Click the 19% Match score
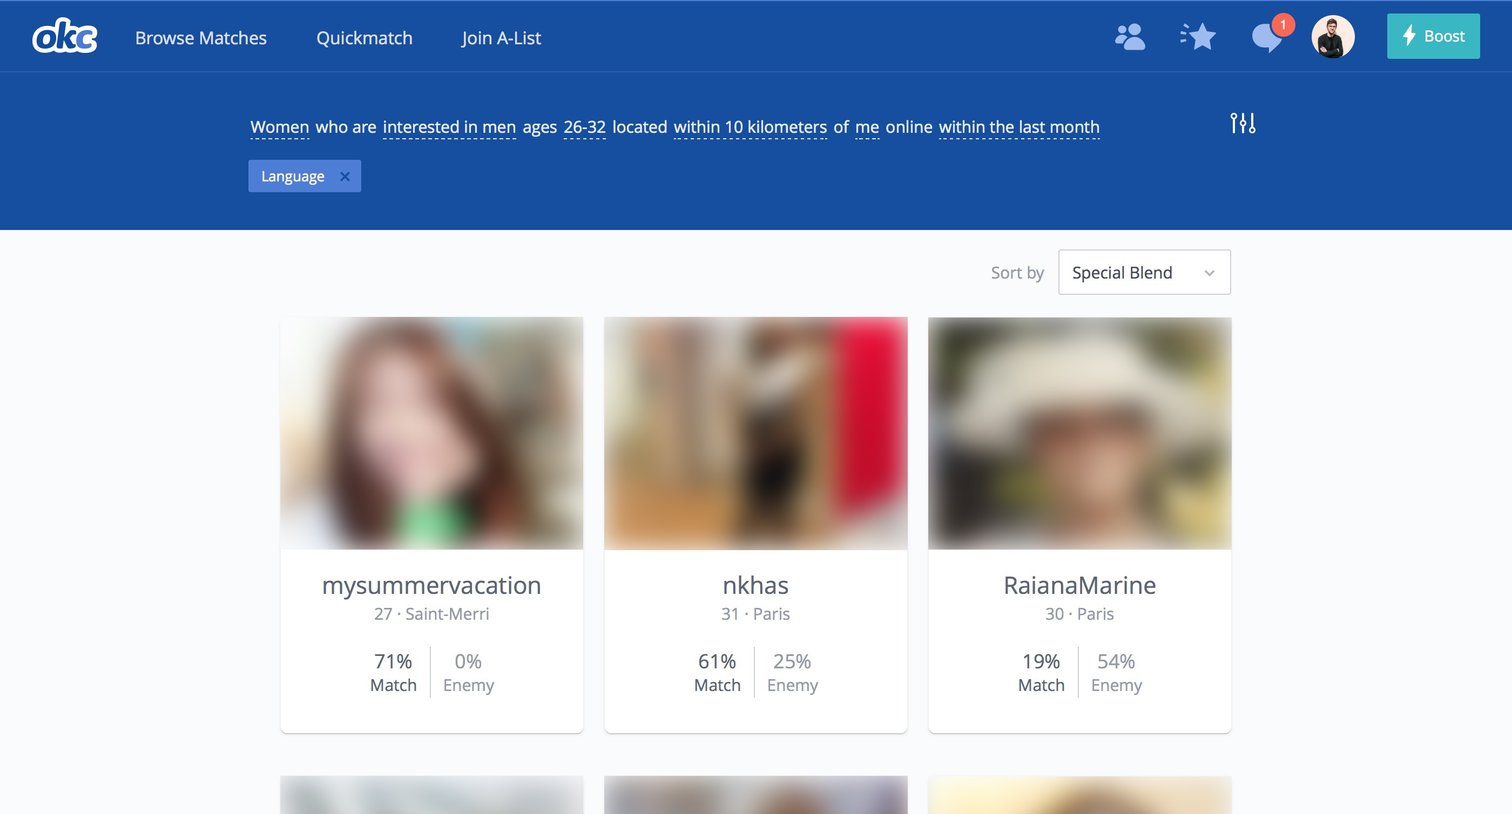The width and height of the screenshot is (1512, 814). (1041, 672)
